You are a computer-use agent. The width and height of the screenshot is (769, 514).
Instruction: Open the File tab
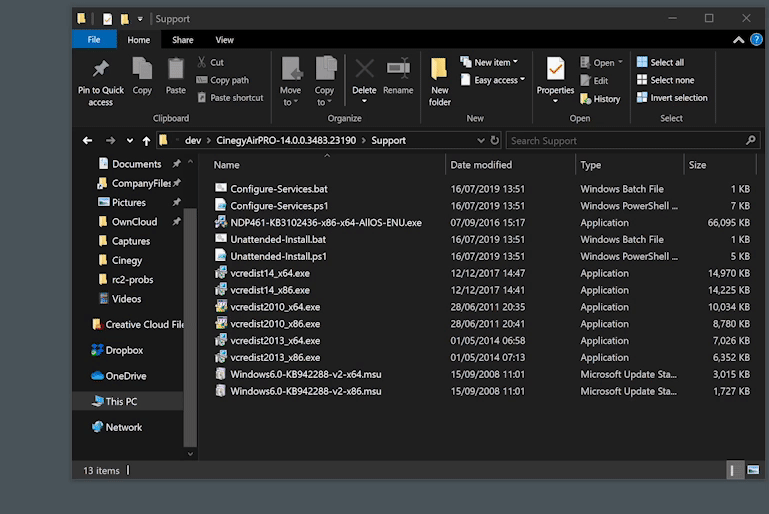[x=94, y=40]
